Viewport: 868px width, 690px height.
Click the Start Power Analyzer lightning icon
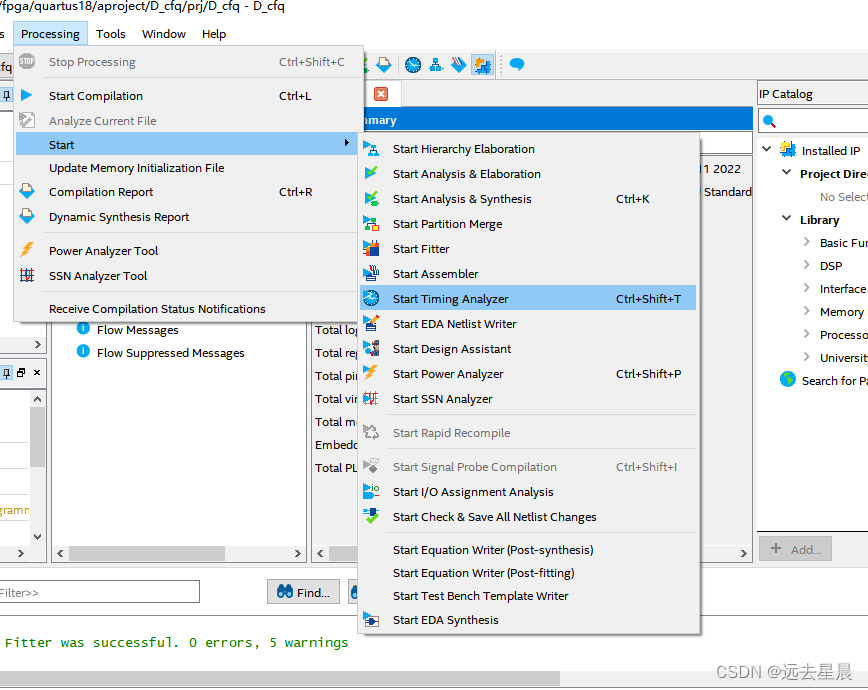371,373
